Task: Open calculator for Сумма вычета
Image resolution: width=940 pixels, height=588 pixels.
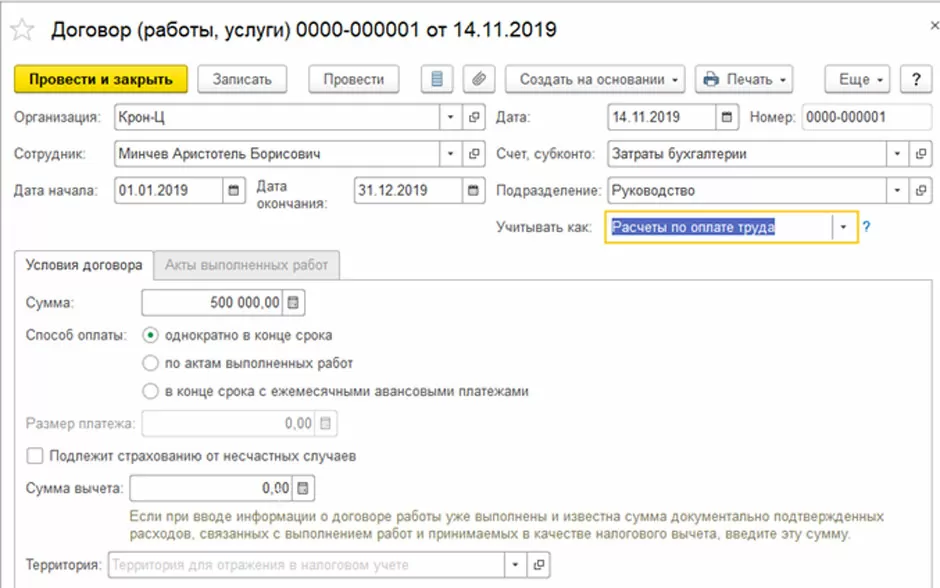Action: point(303,489)
